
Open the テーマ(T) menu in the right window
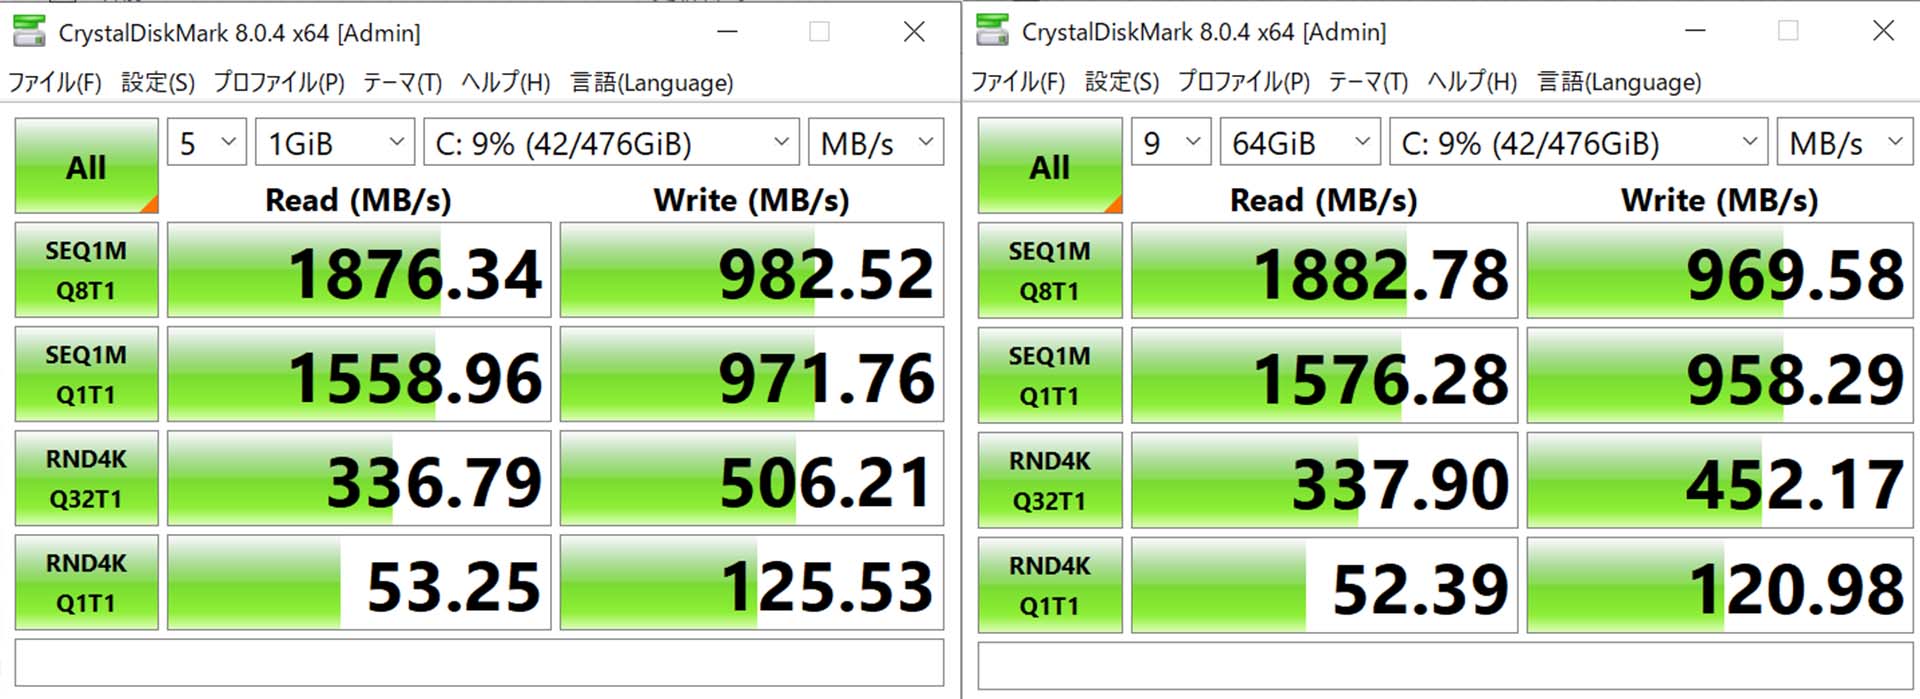point(1367,82)
